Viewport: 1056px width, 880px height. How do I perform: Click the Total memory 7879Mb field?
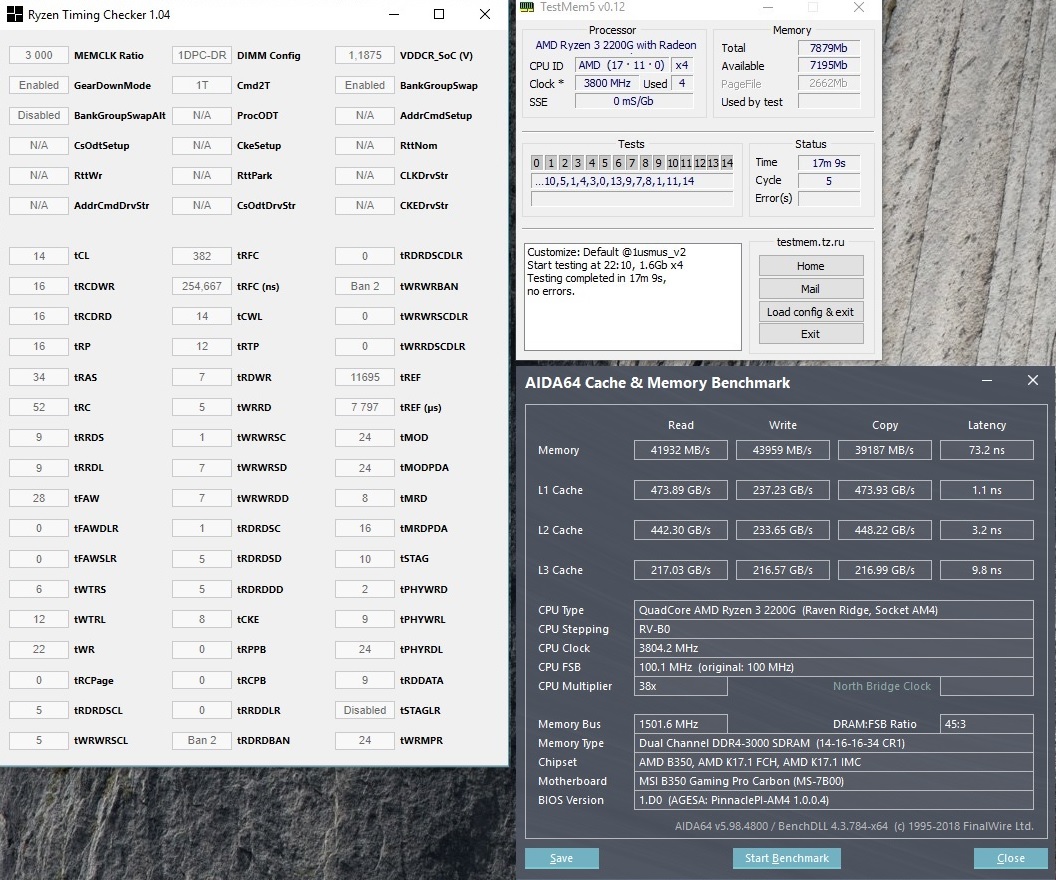pyautogui.click(x=829, y=48)
